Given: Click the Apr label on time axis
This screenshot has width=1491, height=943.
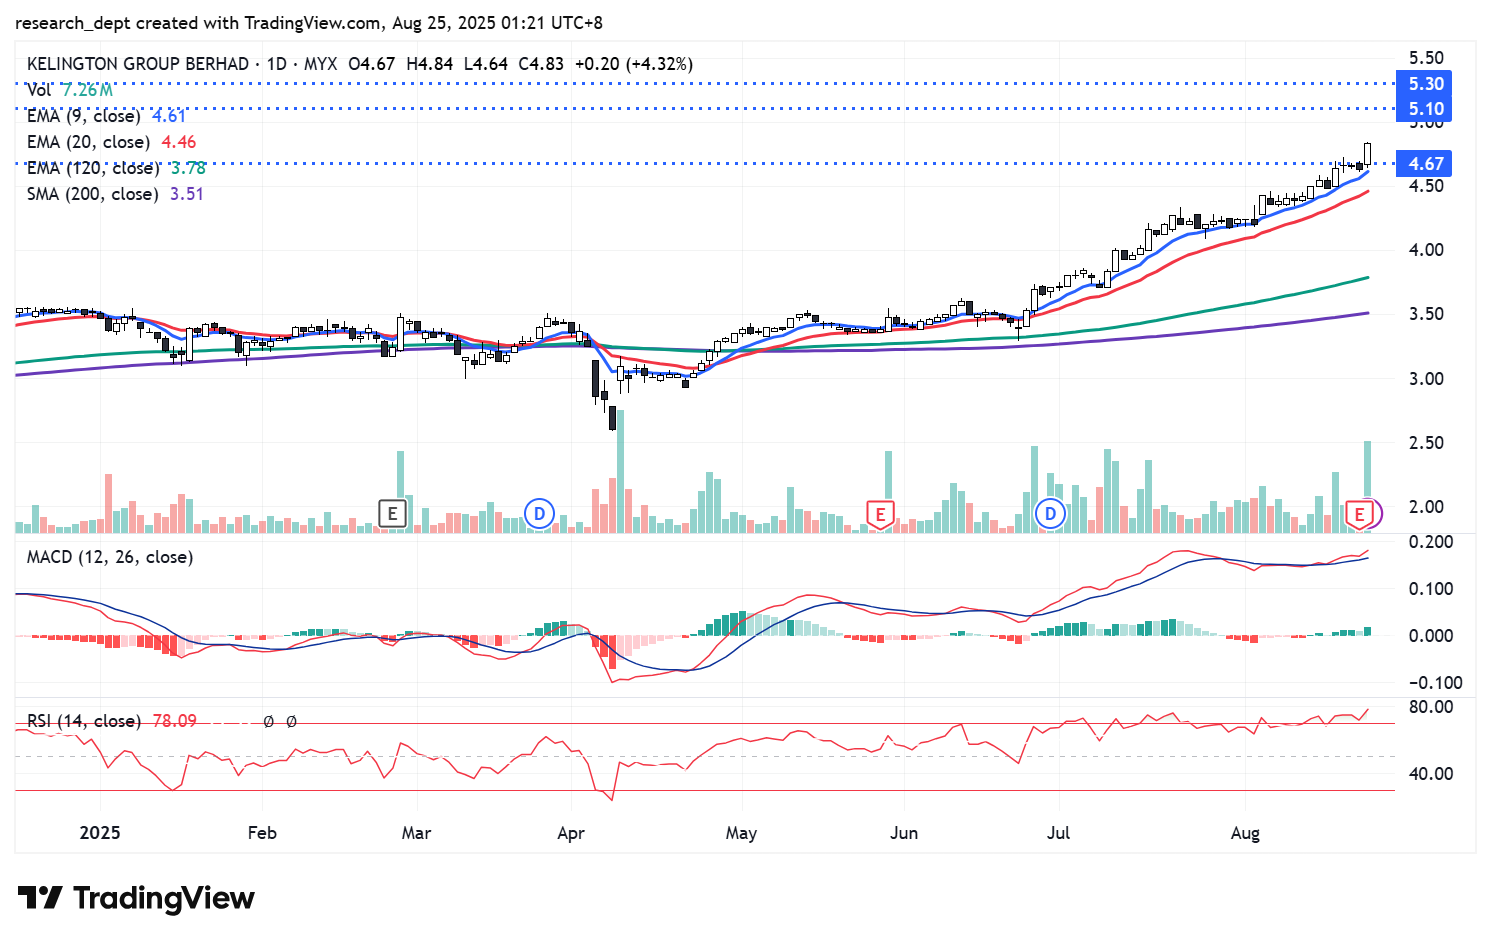Looking at the screenshot, I should [x=571, y=834].
